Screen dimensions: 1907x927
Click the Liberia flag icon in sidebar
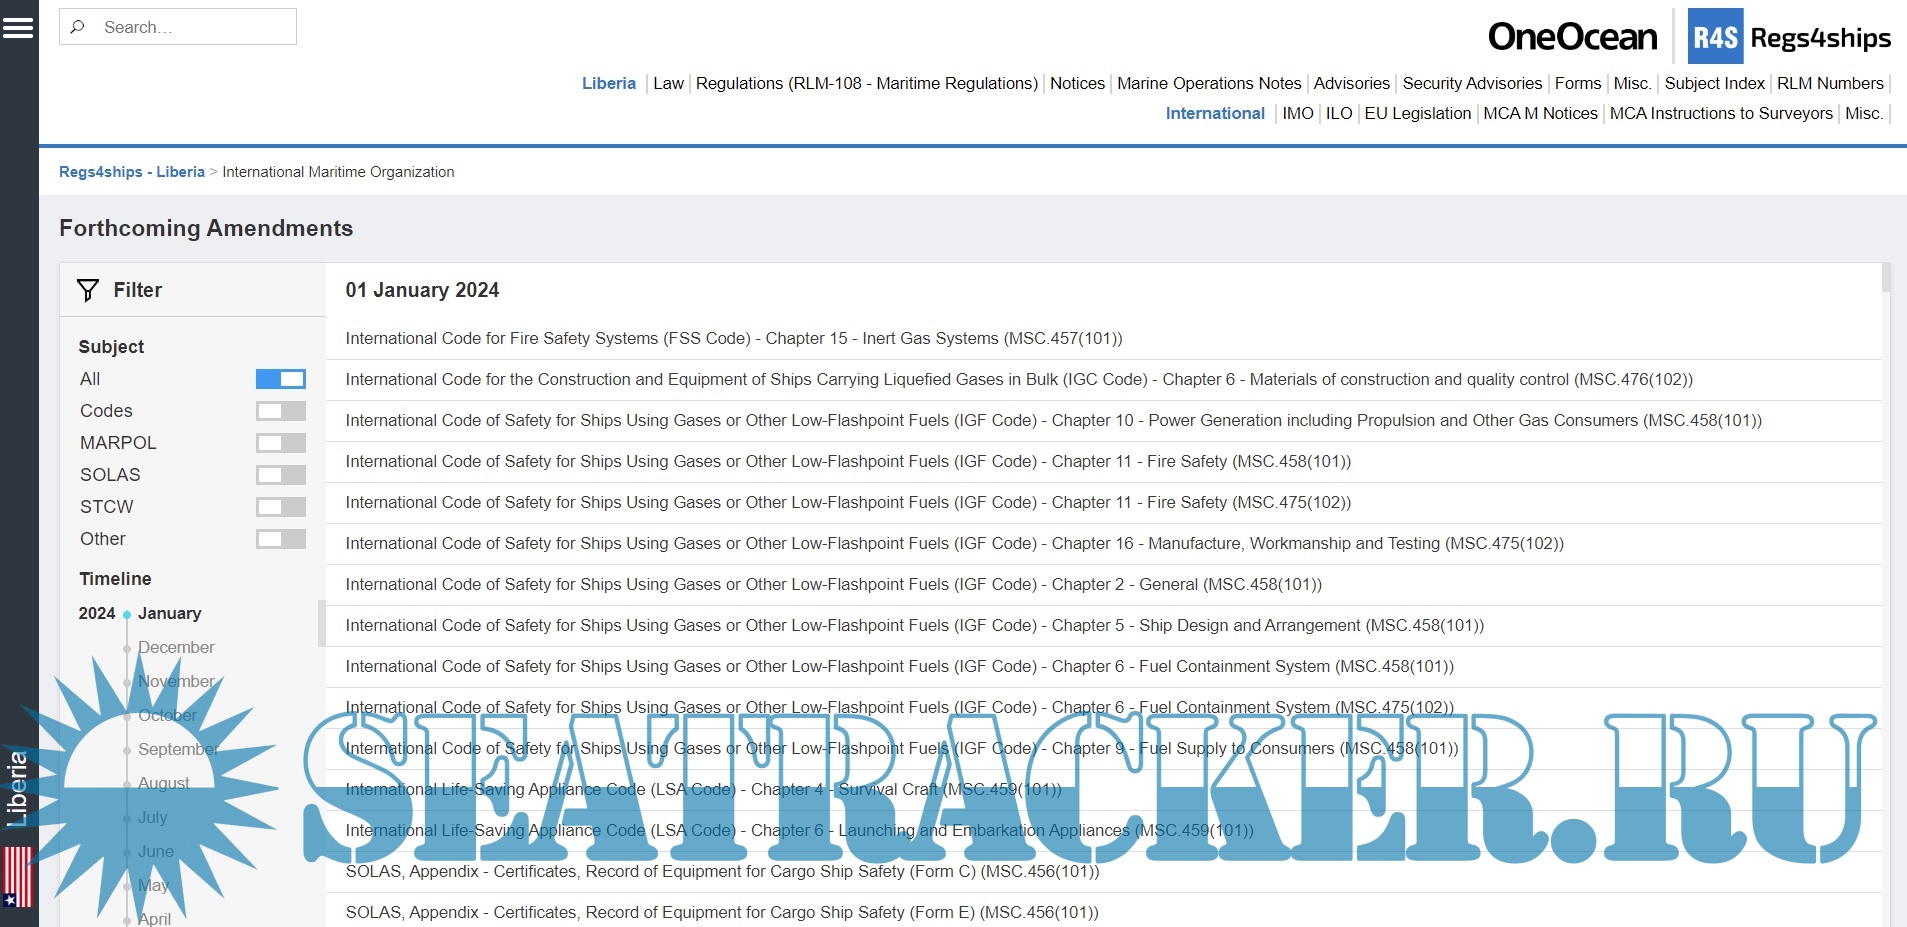18,876
